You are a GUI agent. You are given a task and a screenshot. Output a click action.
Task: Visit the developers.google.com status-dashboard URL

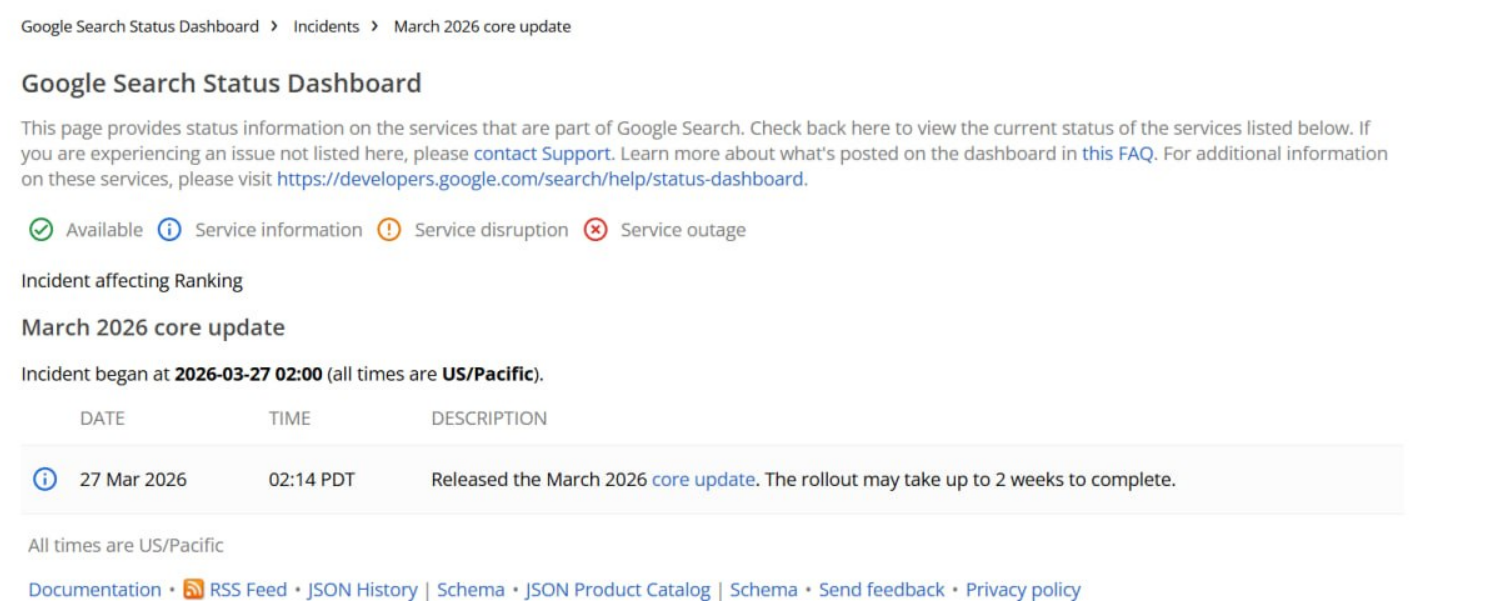click(540, 179)
